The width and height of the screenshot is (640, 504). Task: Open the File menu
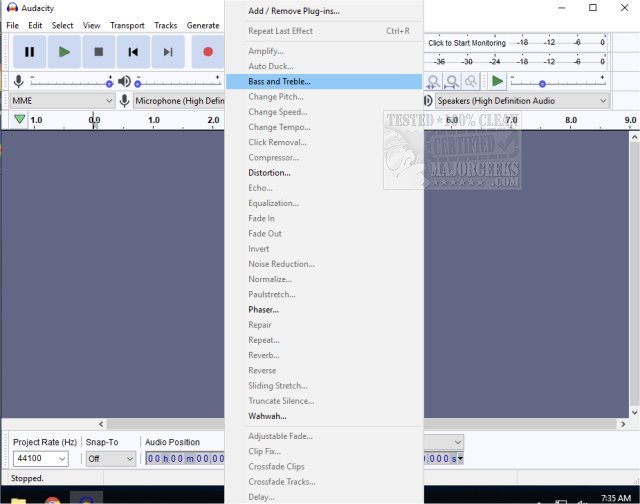(13, 25)
